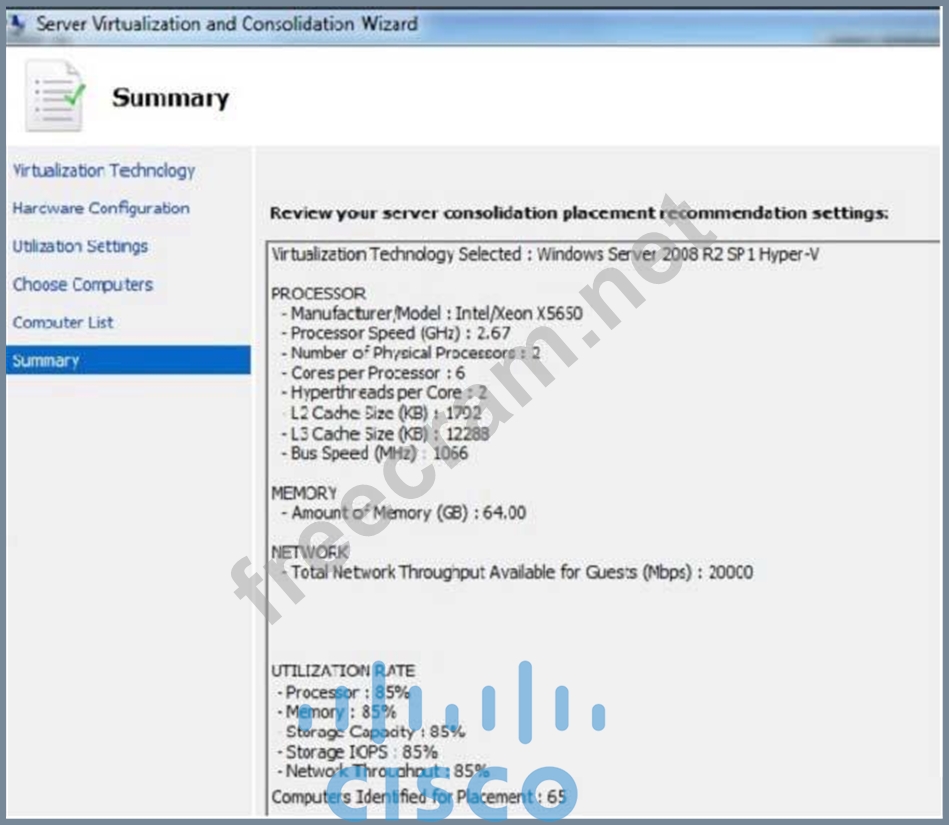Viewport: 949px width, 825px height.
Task: Click the UTILIZATION RATE section heading
Action: (x=343, y=671)
